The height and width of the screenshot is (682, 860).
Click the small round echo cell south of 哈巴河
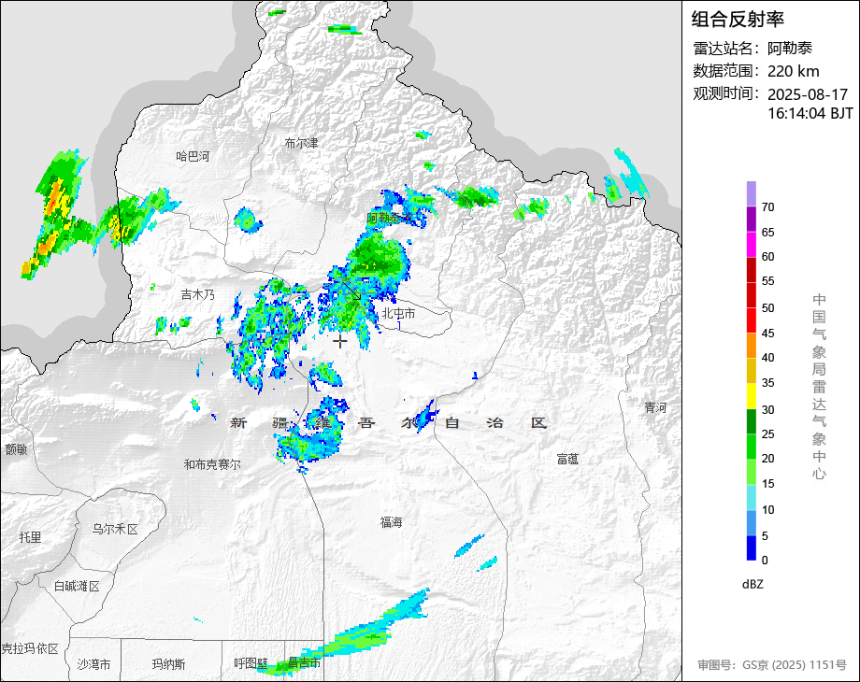[x=248, y=220]
